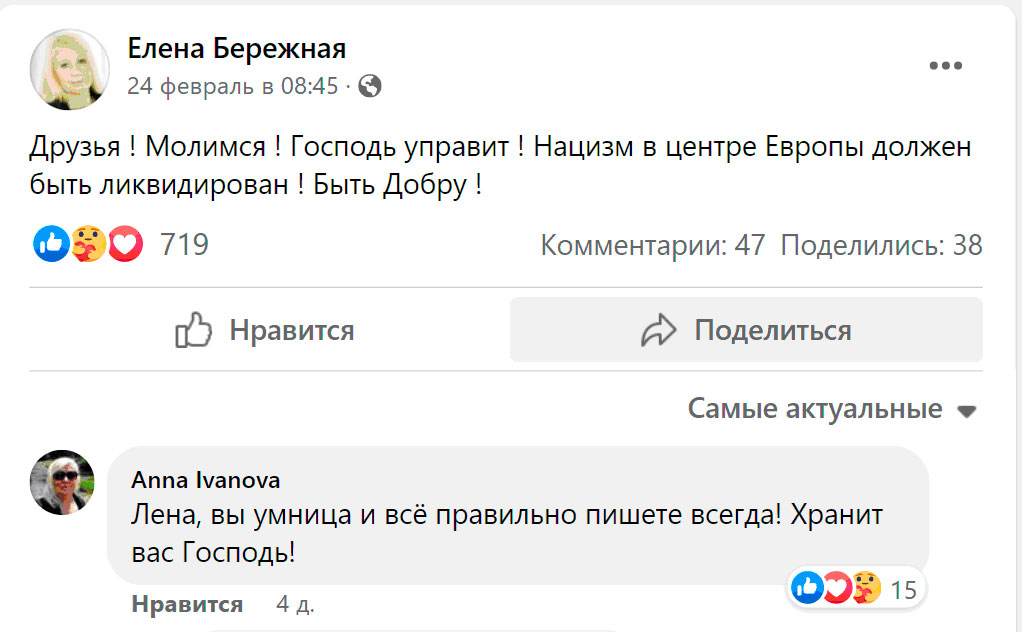Open the three-dots post options menu

click(944, 66)
